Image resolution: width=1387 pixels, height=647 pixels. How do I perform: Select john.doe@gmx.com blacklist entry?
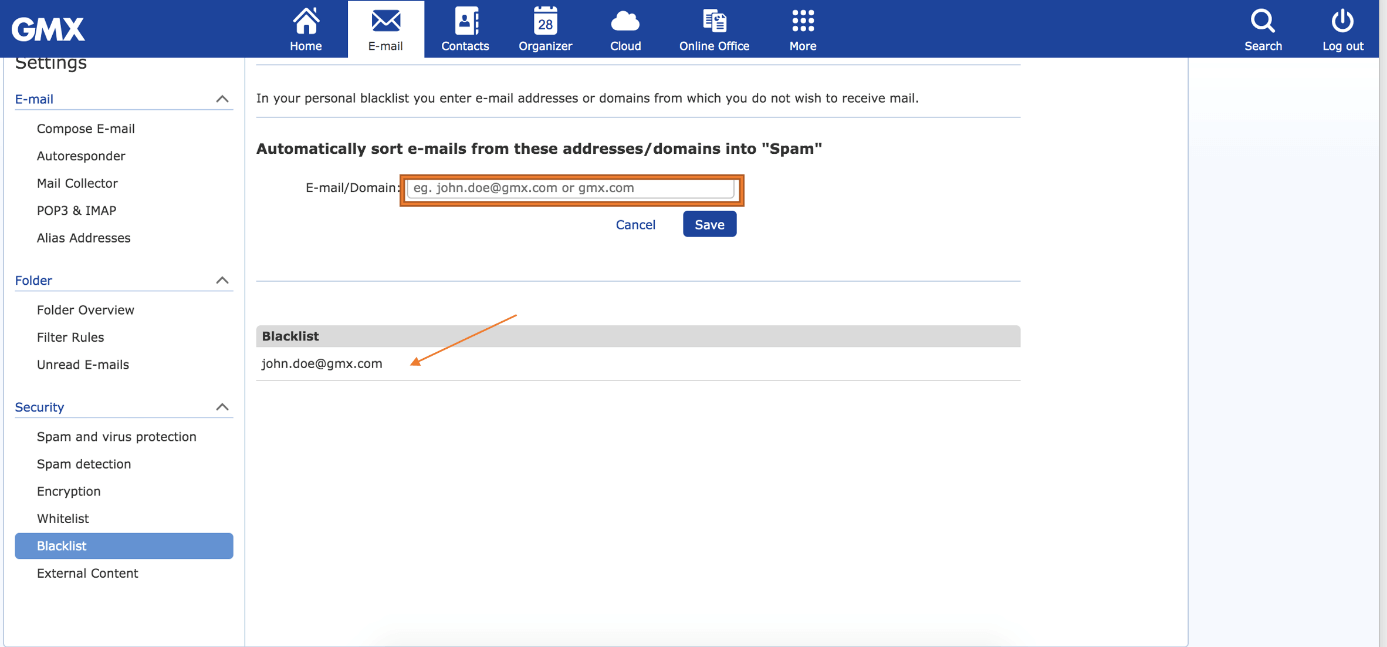322,364
